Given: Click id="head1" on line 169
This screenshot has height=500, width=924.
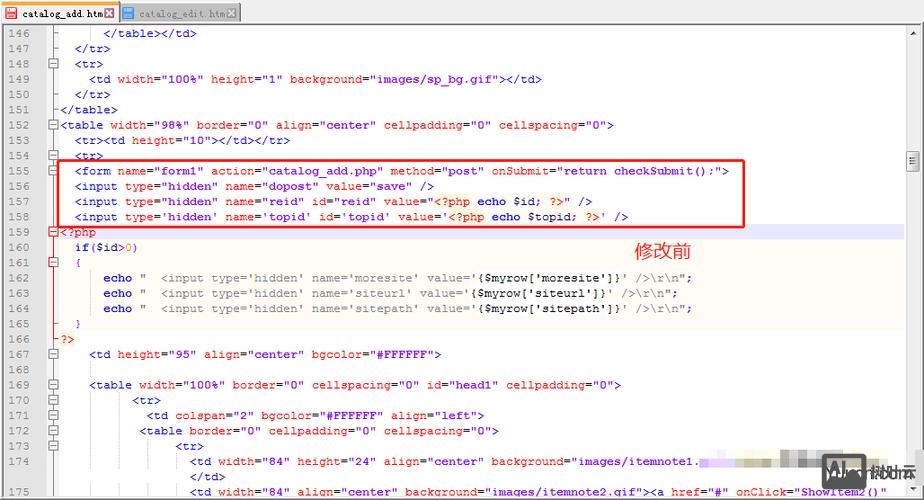Looking at the screenshot, I should click(x=463, y=385).
